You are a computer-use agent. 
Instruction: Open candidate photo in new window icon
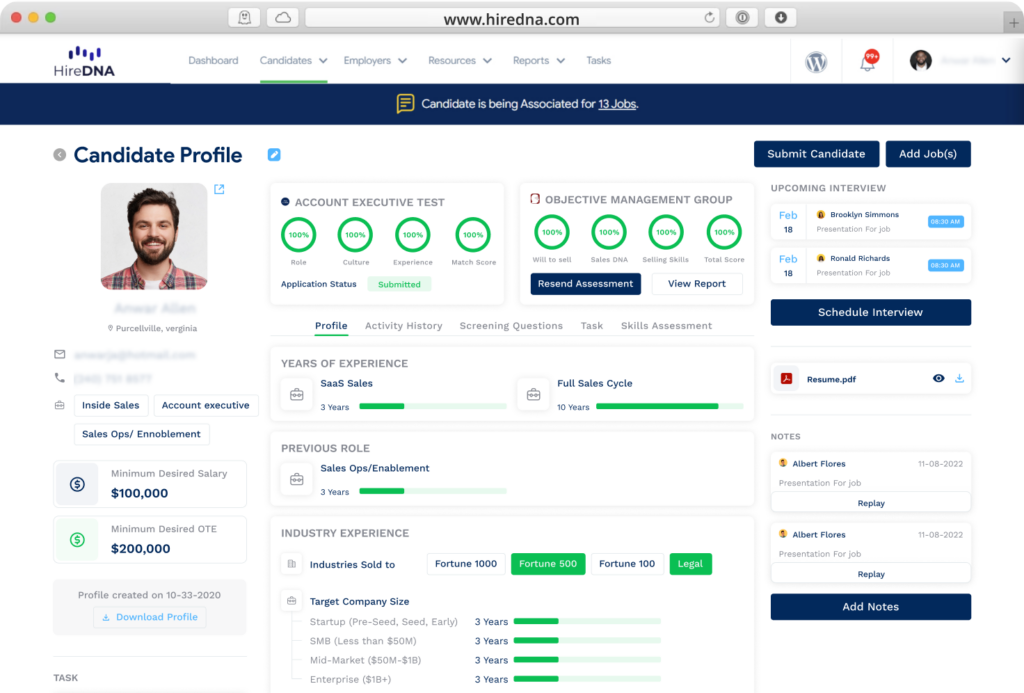click(x=219, y=189)
